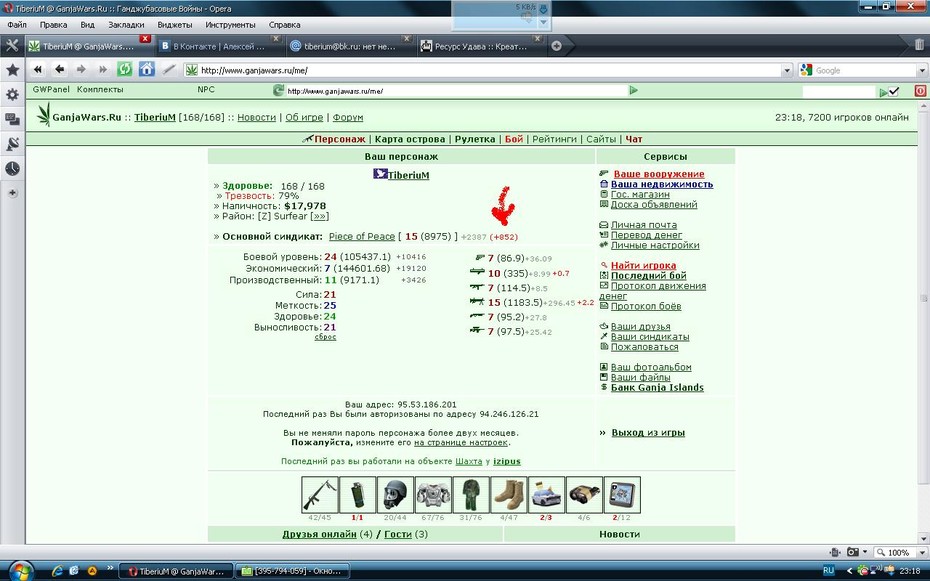Expand hidden tray icons arrow
930x581 pixels.
coord(849,571)
